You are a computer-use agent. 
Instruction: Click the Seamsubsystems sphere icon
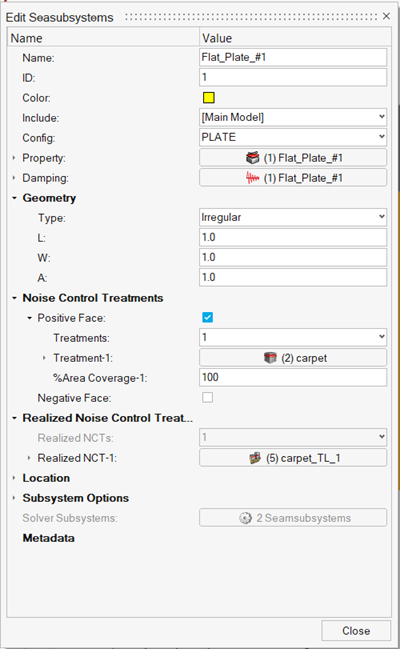coord(245,518)
